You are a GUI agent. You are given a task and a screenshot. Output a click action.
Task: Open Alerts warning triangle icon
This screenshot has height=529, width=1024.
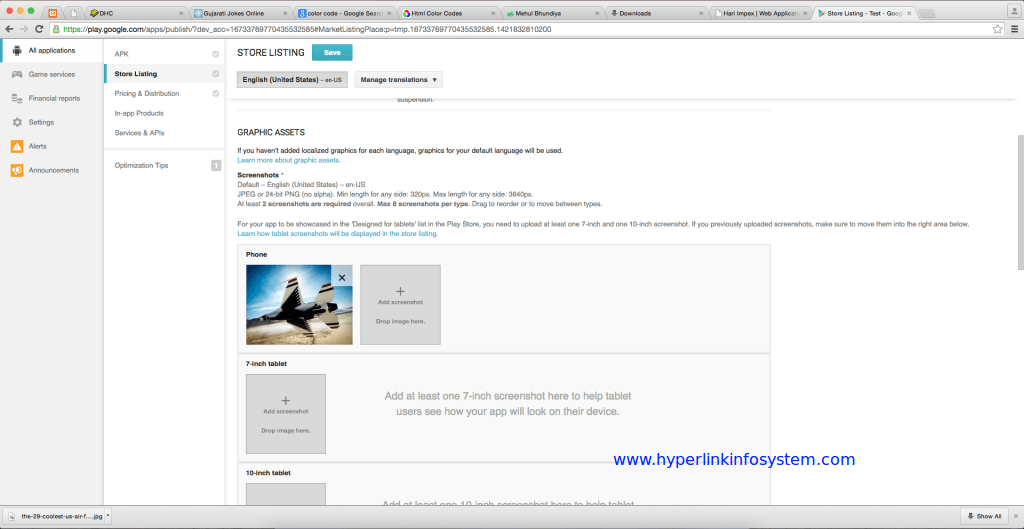(x=17, y=146)
